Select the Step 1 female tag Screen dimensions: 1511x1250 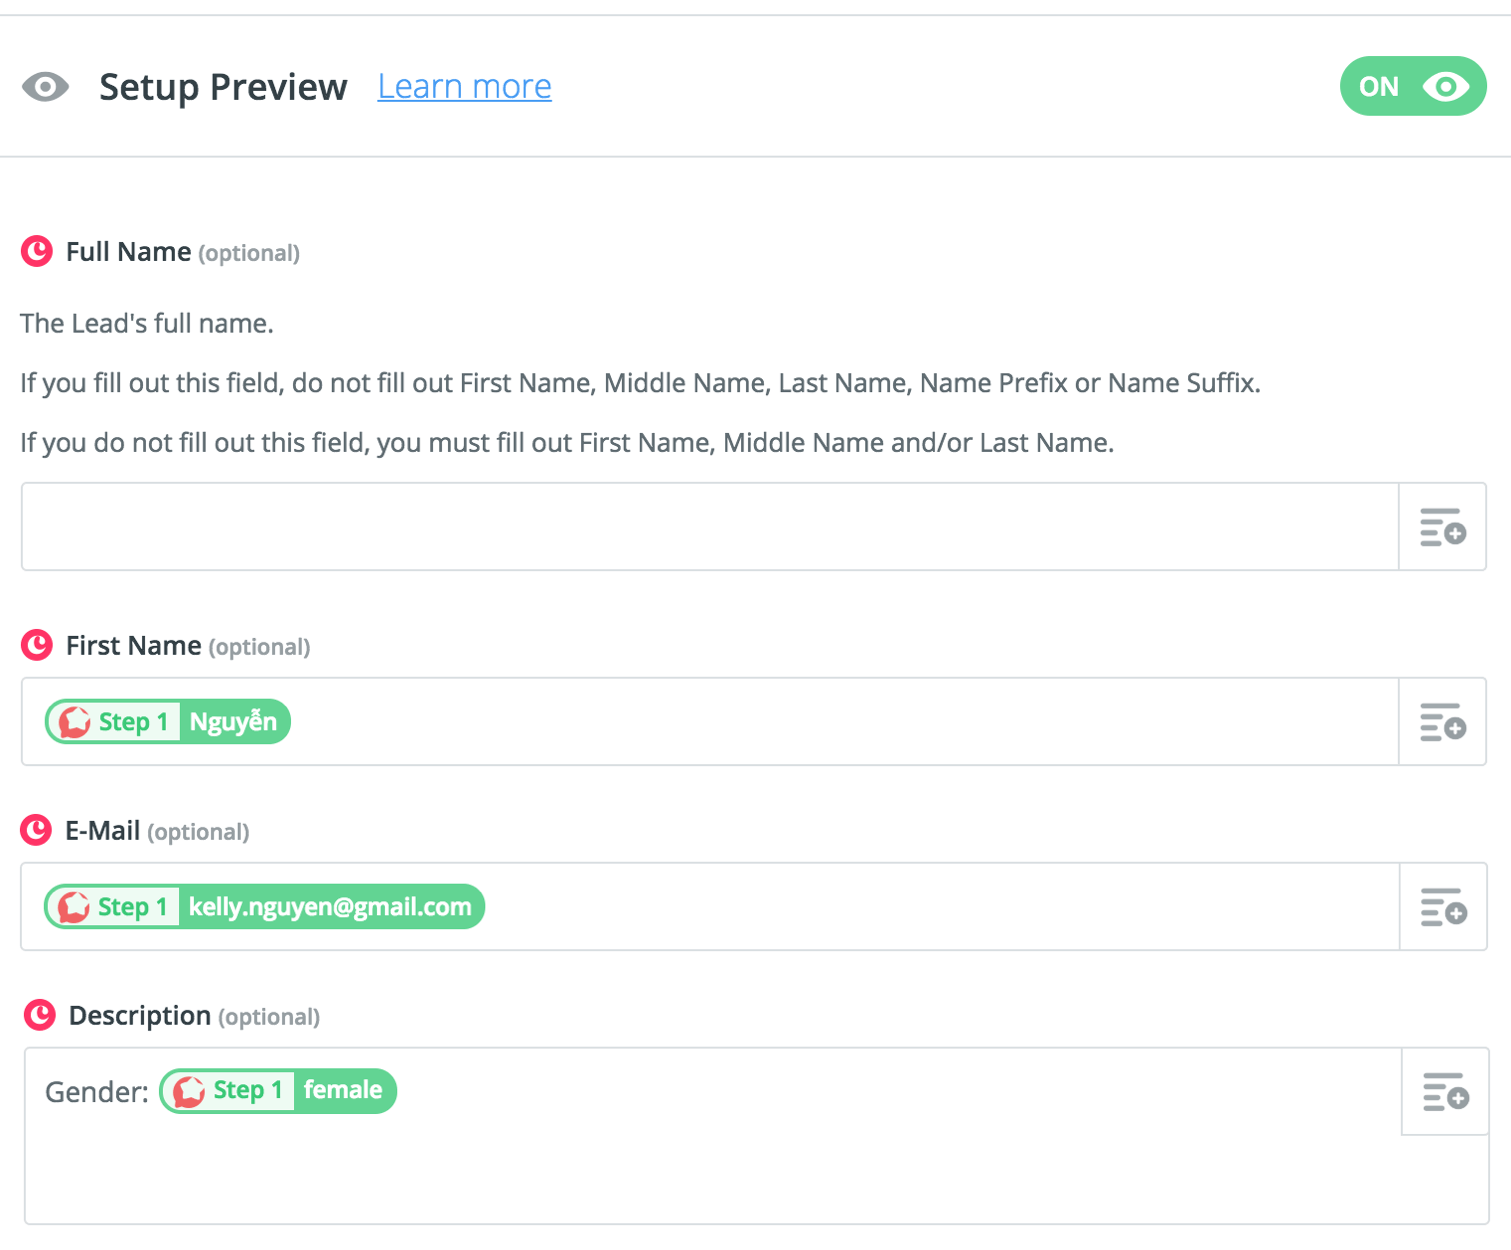tap(278, 1091)
